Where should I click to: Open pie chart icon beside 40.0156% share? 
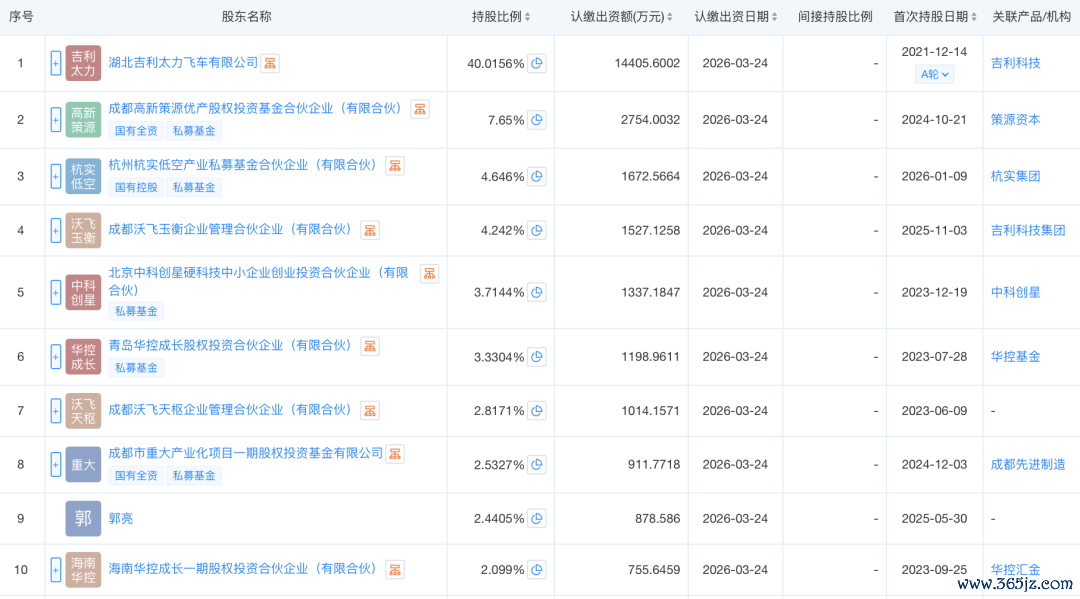pyautogui.click(x=537, y=63)
